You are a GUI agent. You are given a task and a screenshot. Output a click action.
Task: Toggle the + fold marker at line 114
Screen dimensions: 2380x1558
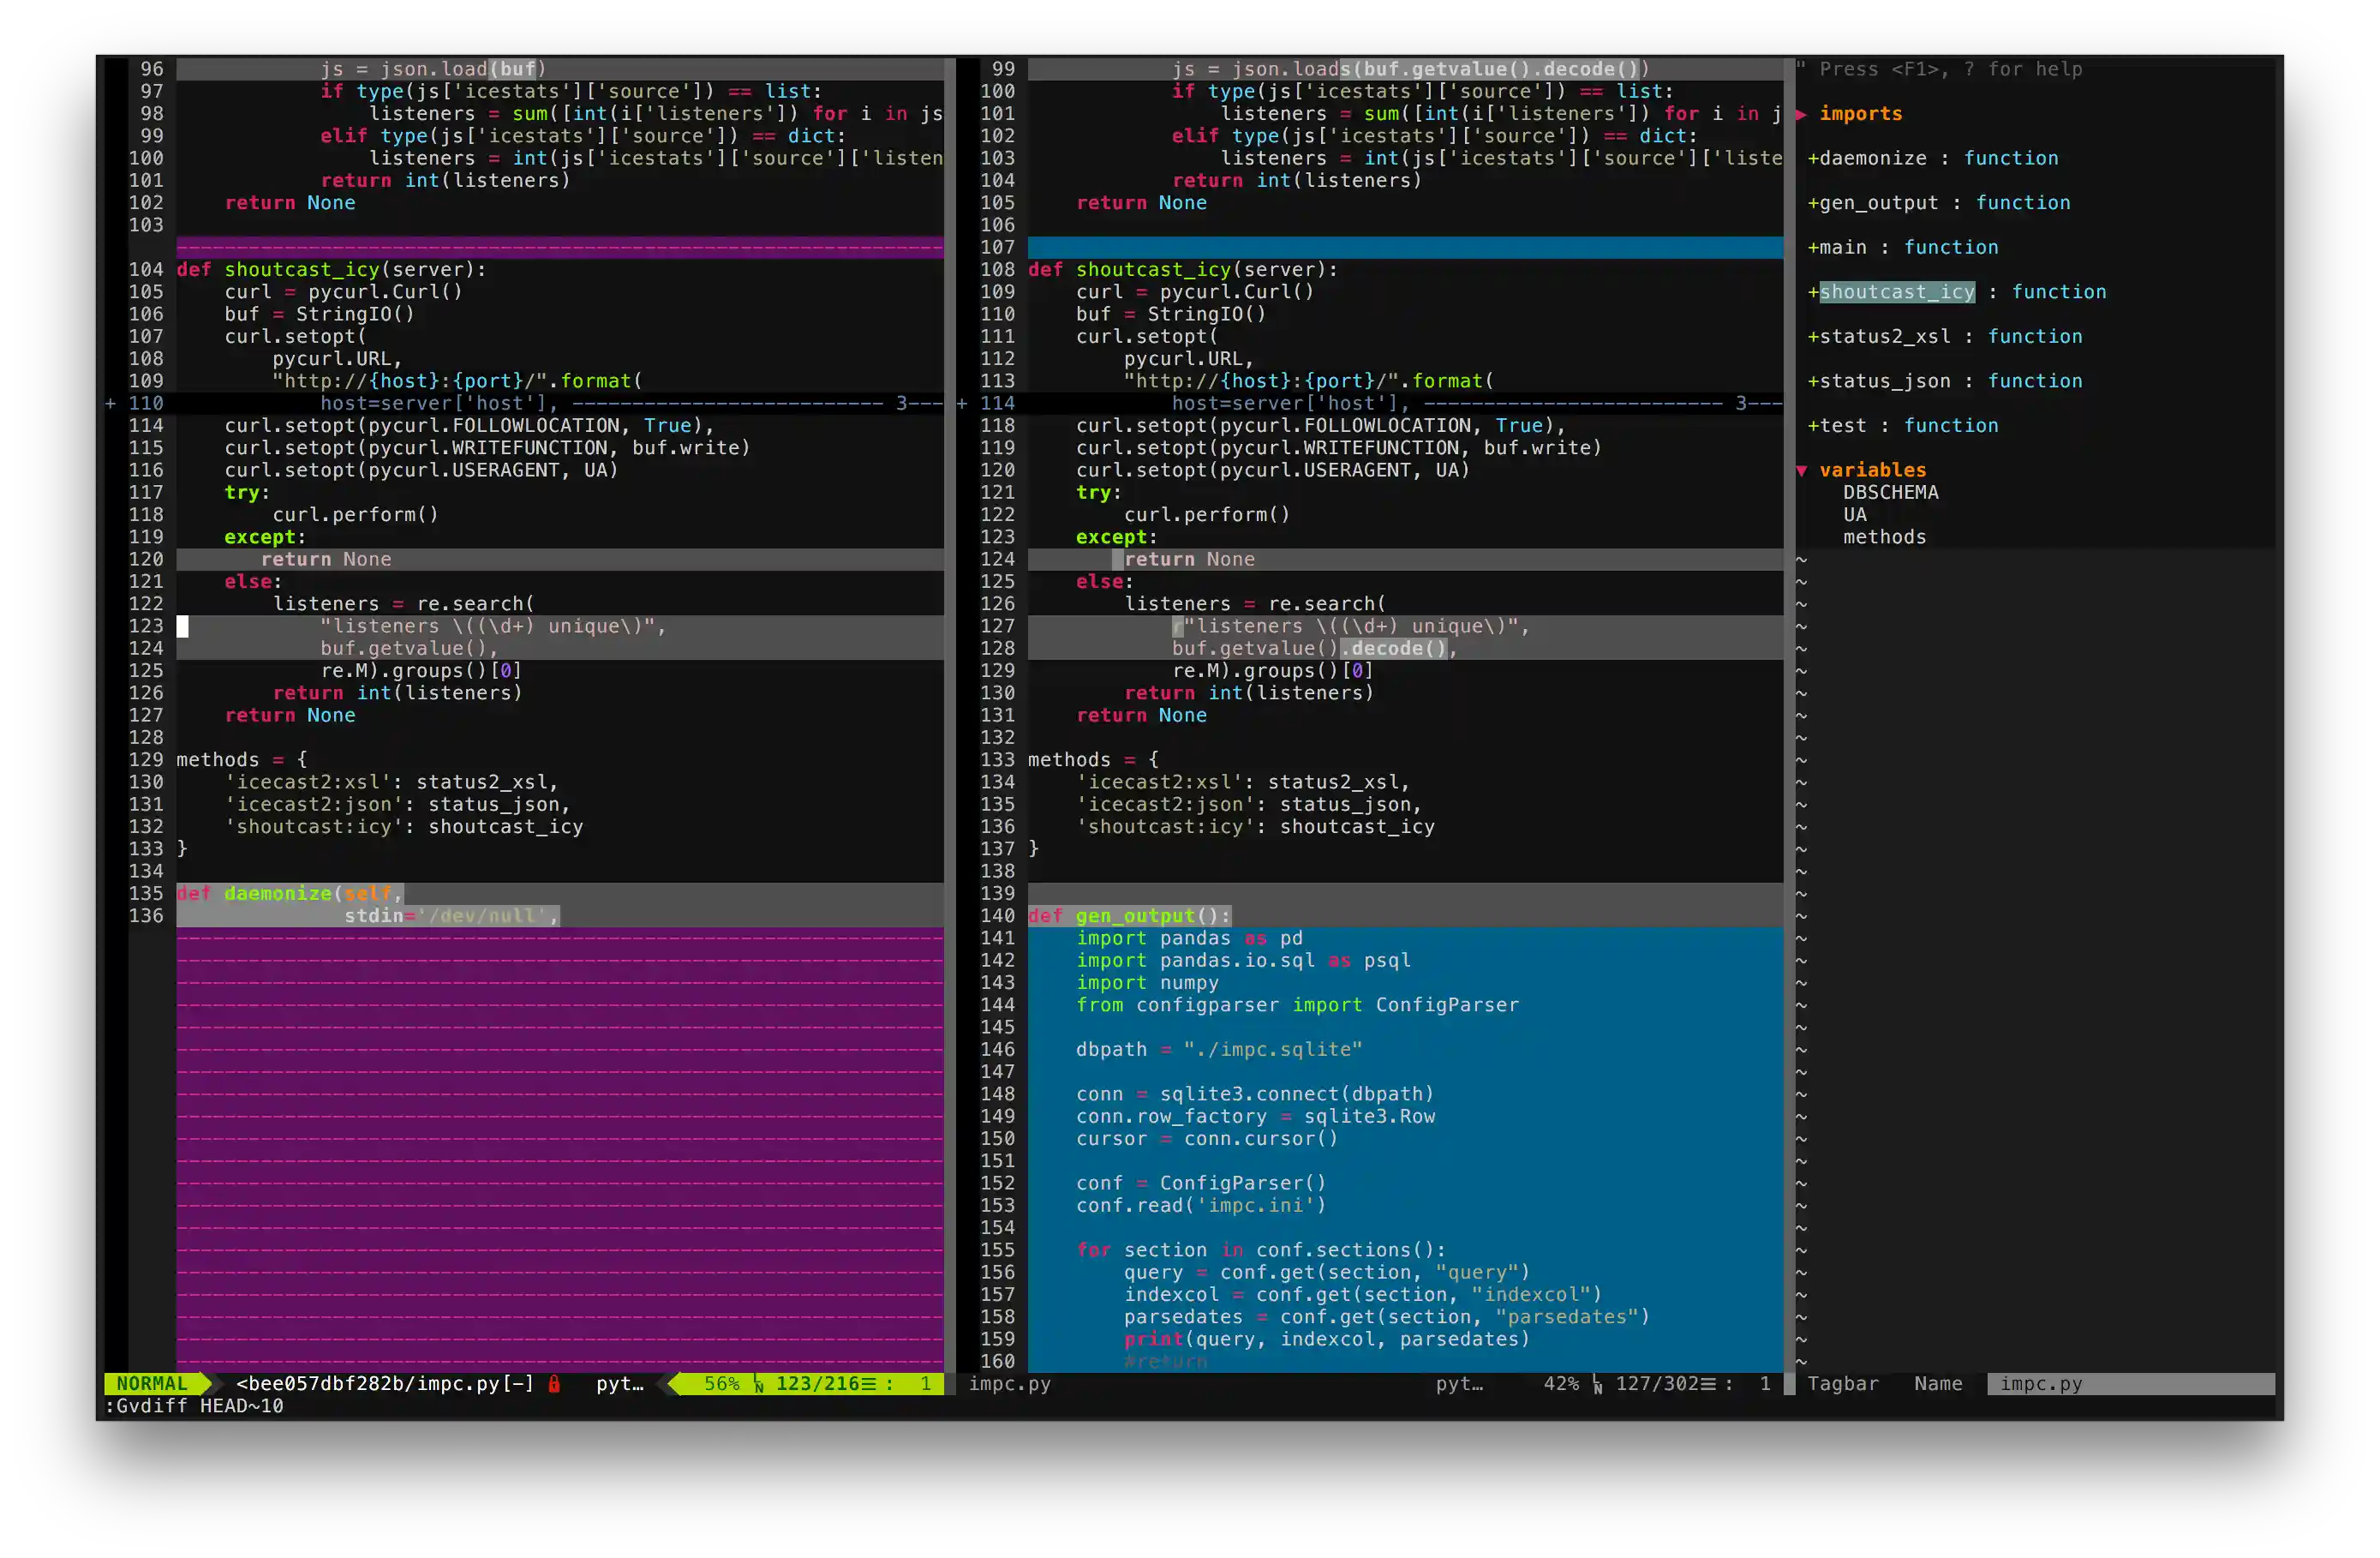coord(962,403)
